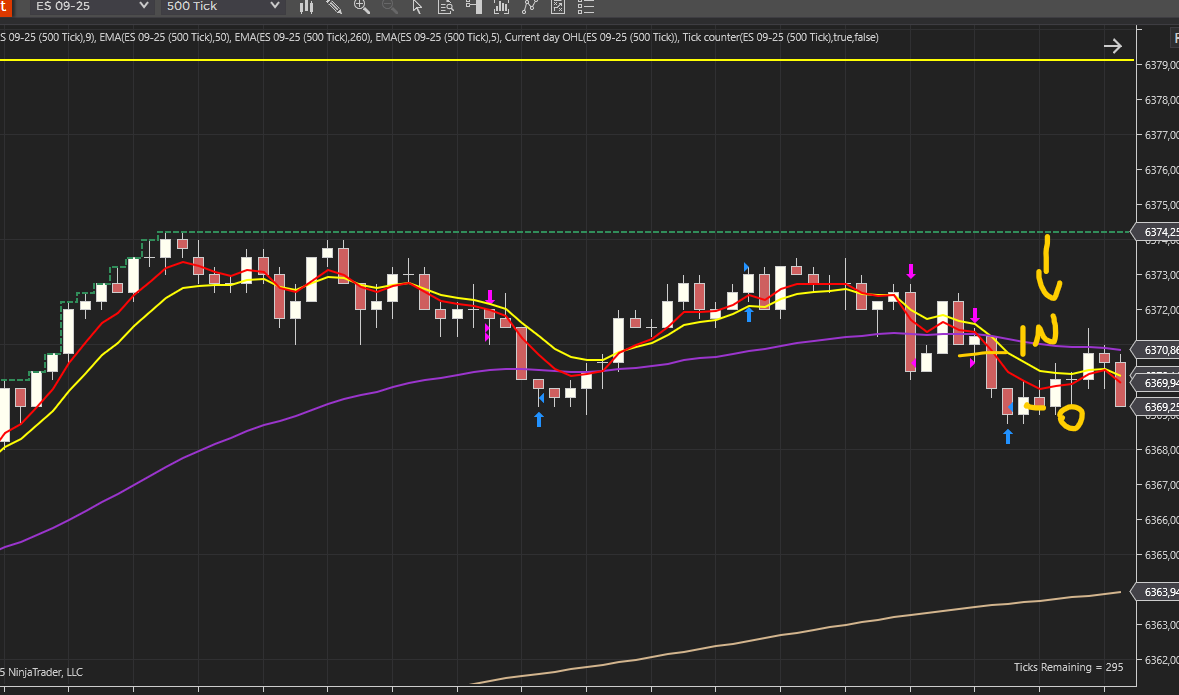
Task: Open the Indicators bar-chart icon
Action: click(x=502, y=7)
